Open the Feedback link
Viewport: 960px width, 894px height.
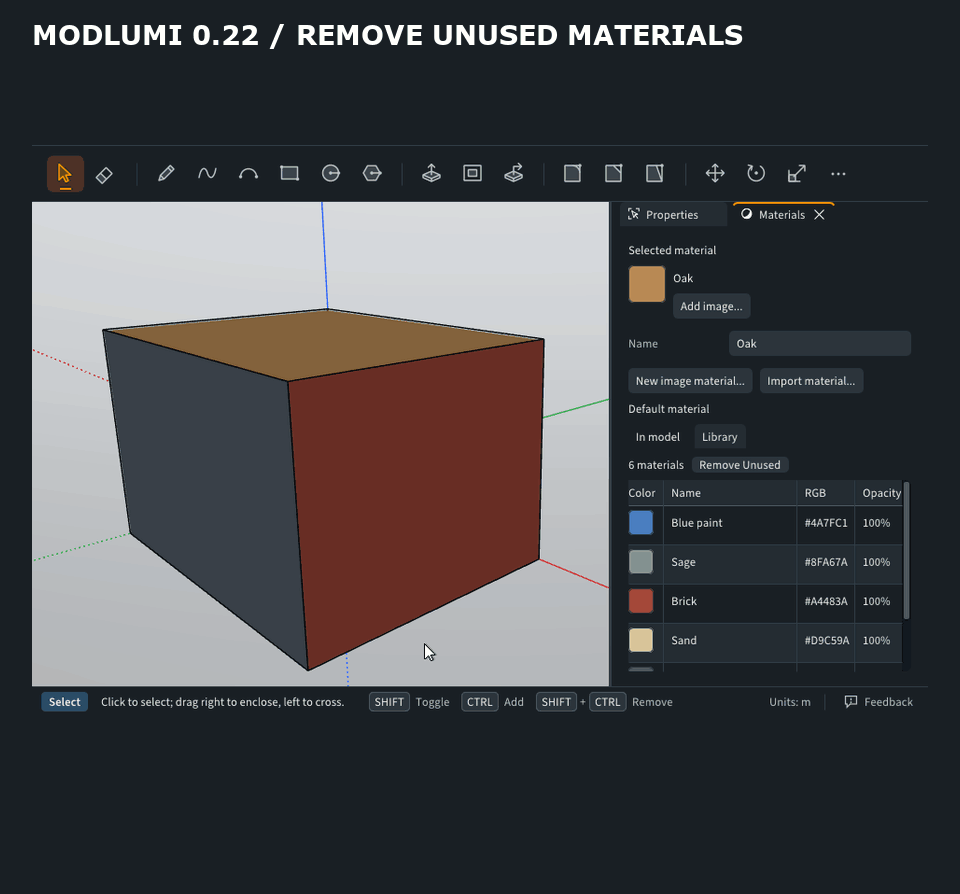tap(888, 702)
